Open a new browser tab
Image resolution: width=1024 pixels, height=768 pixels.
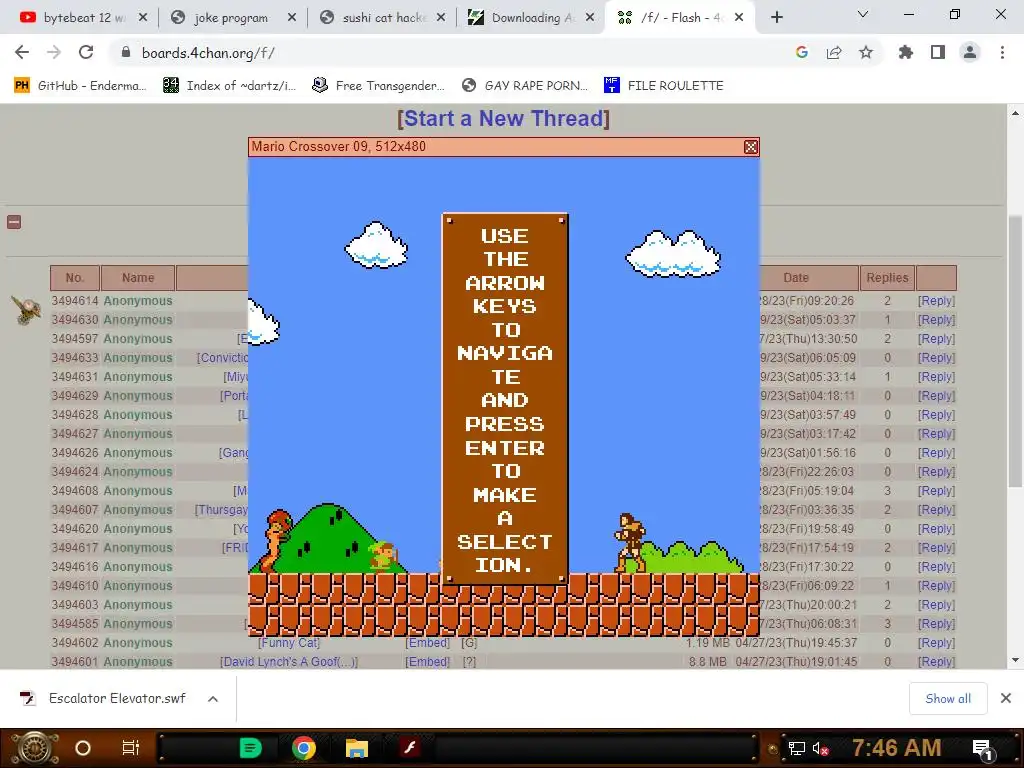coord(776,18)
